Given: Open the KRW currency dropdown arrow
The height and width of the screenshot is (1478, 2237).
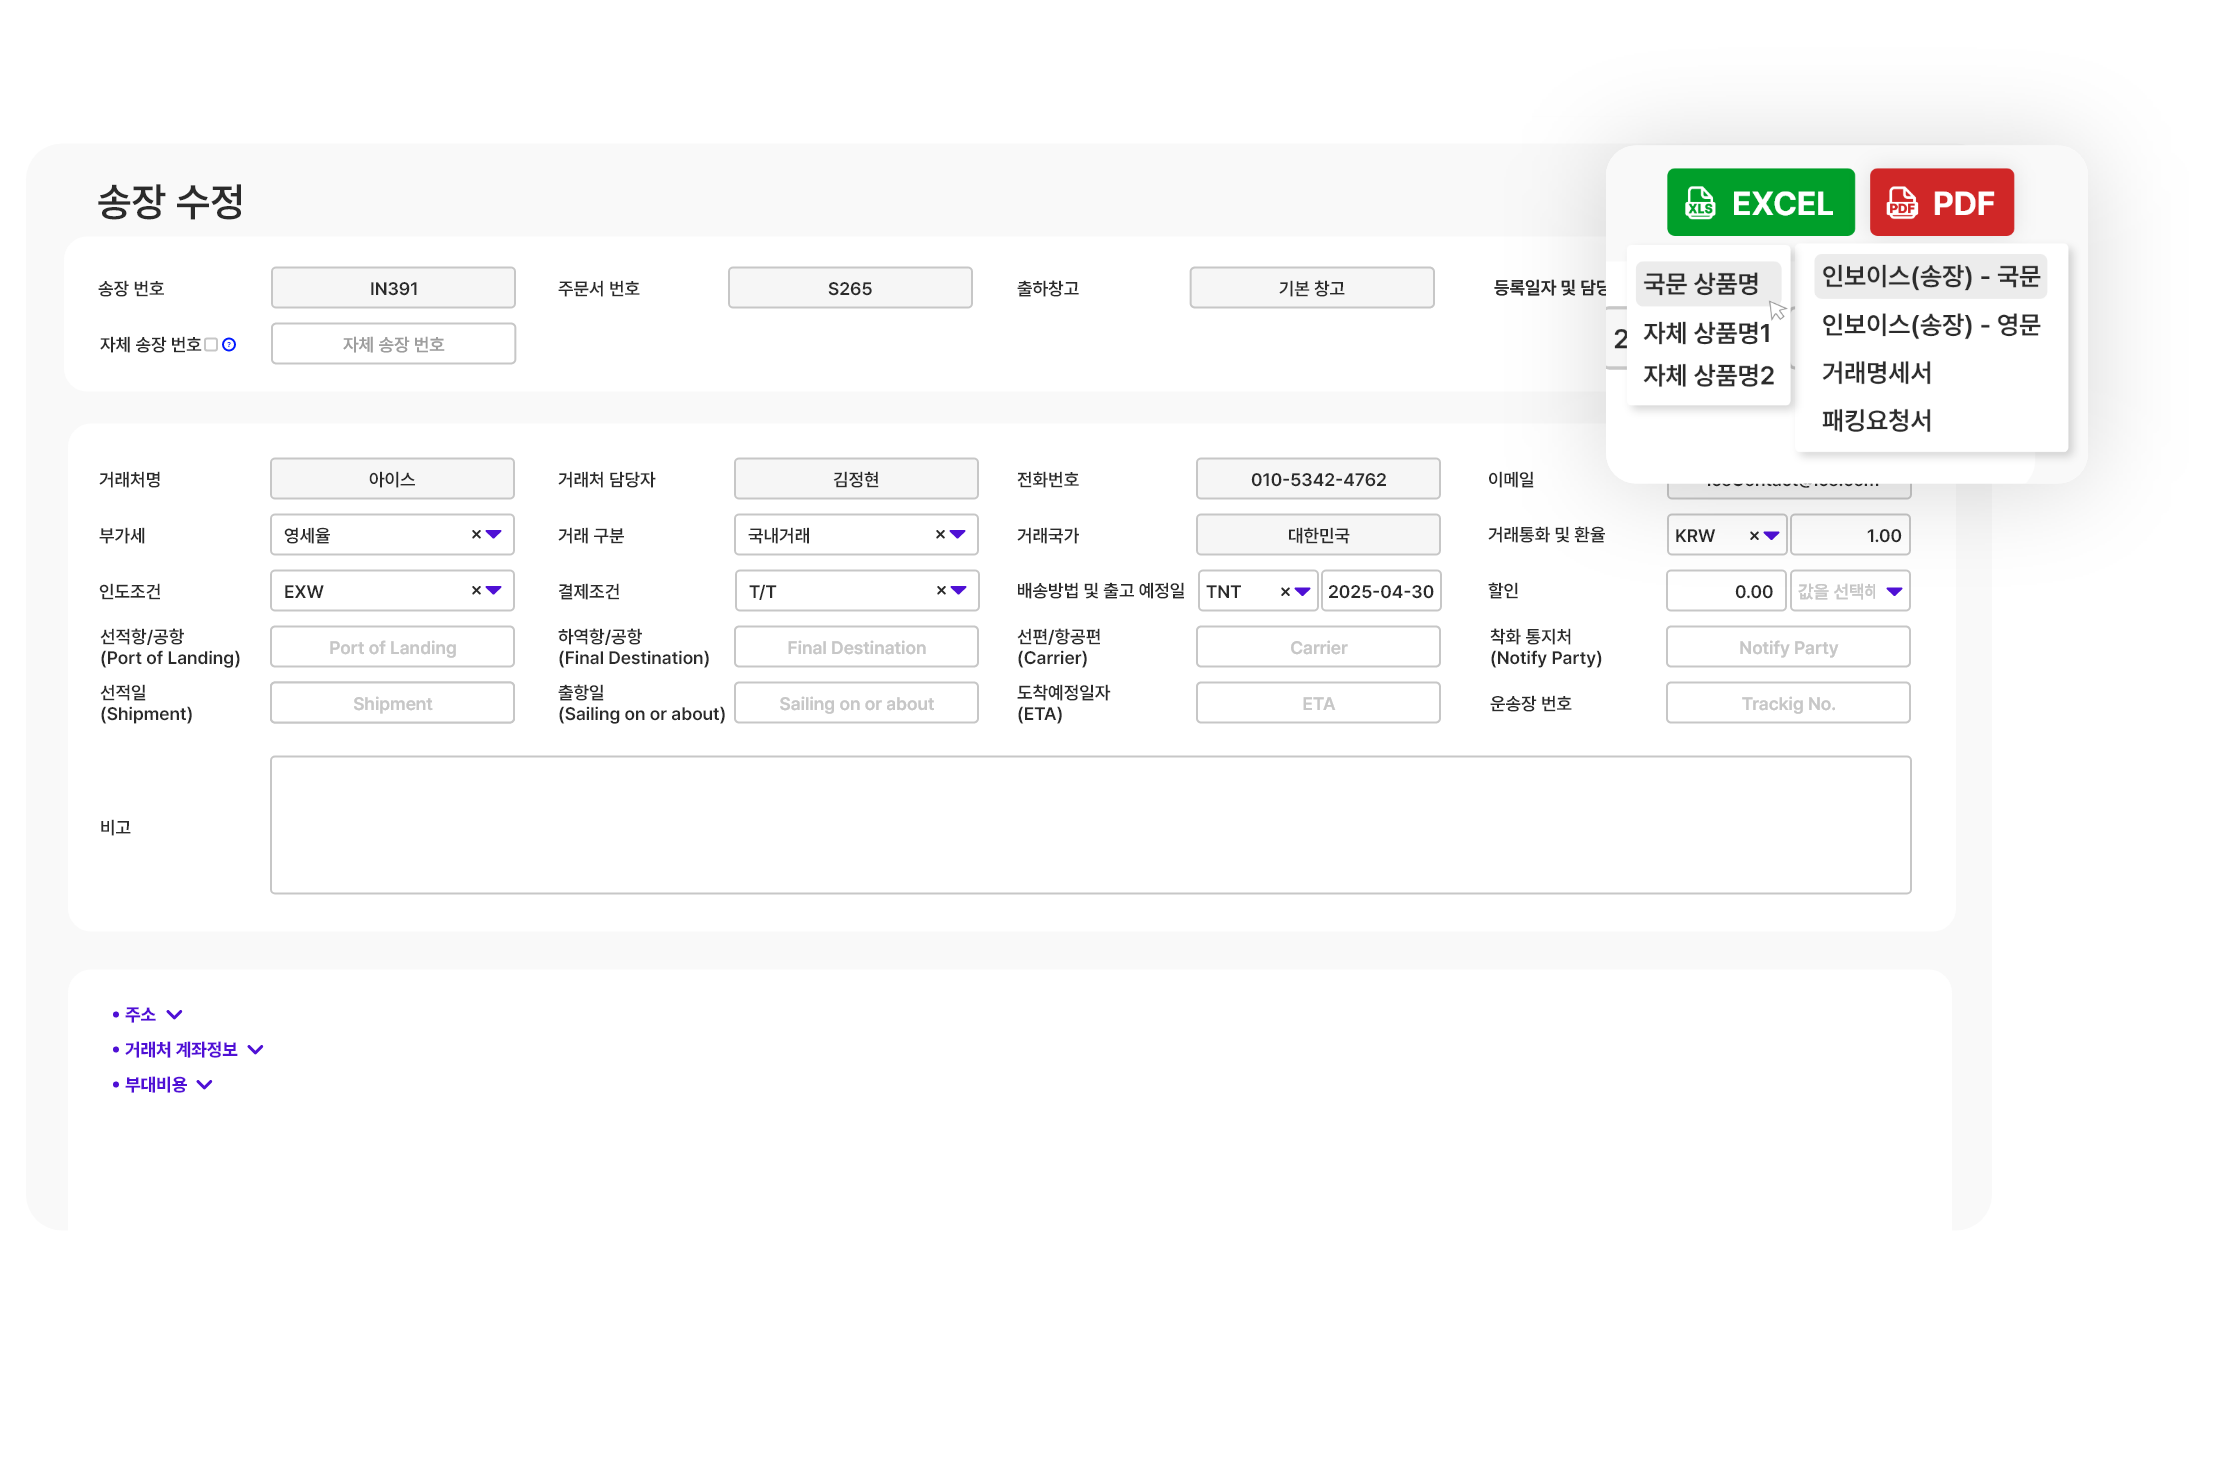Looking at the screenshot, I should pos(1772,535).
